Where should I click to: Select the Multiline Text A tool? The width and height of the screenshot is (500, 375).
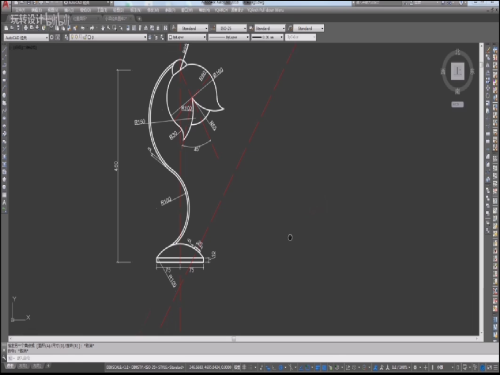click(4, 202)
